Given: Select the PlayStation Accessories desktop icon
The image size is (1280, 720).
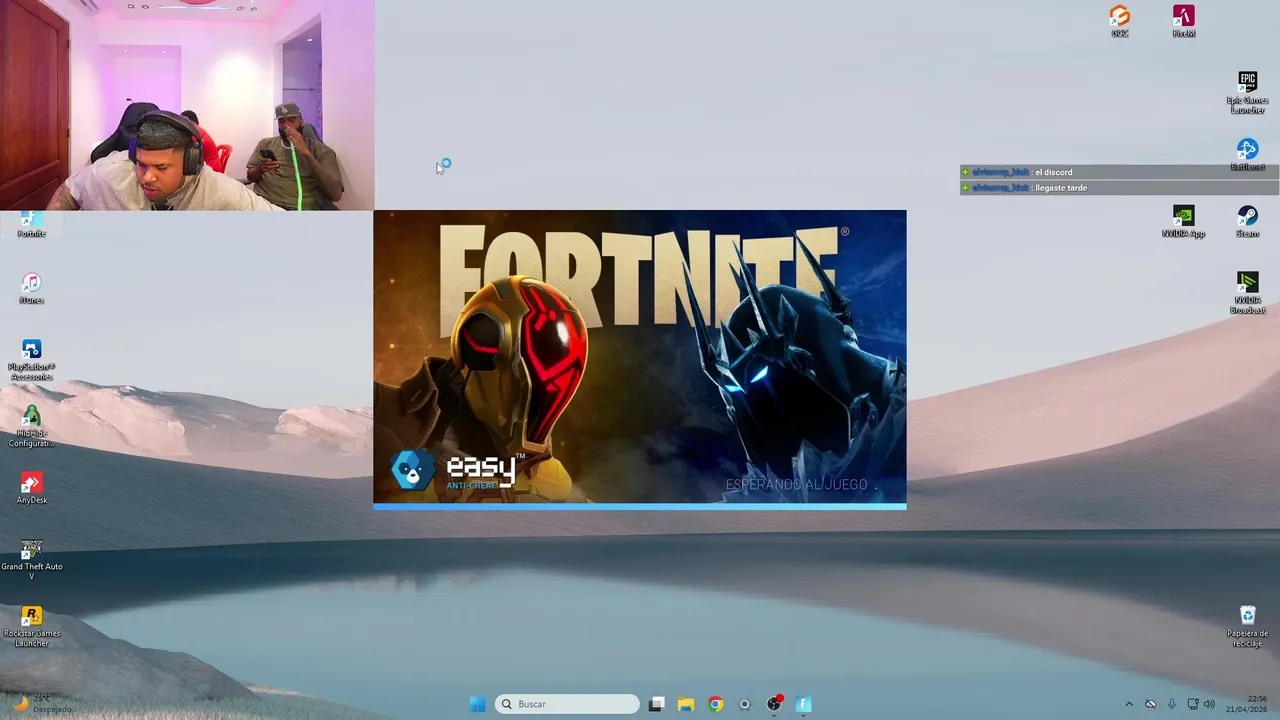Looking at the screenshot, I should 31,360.
